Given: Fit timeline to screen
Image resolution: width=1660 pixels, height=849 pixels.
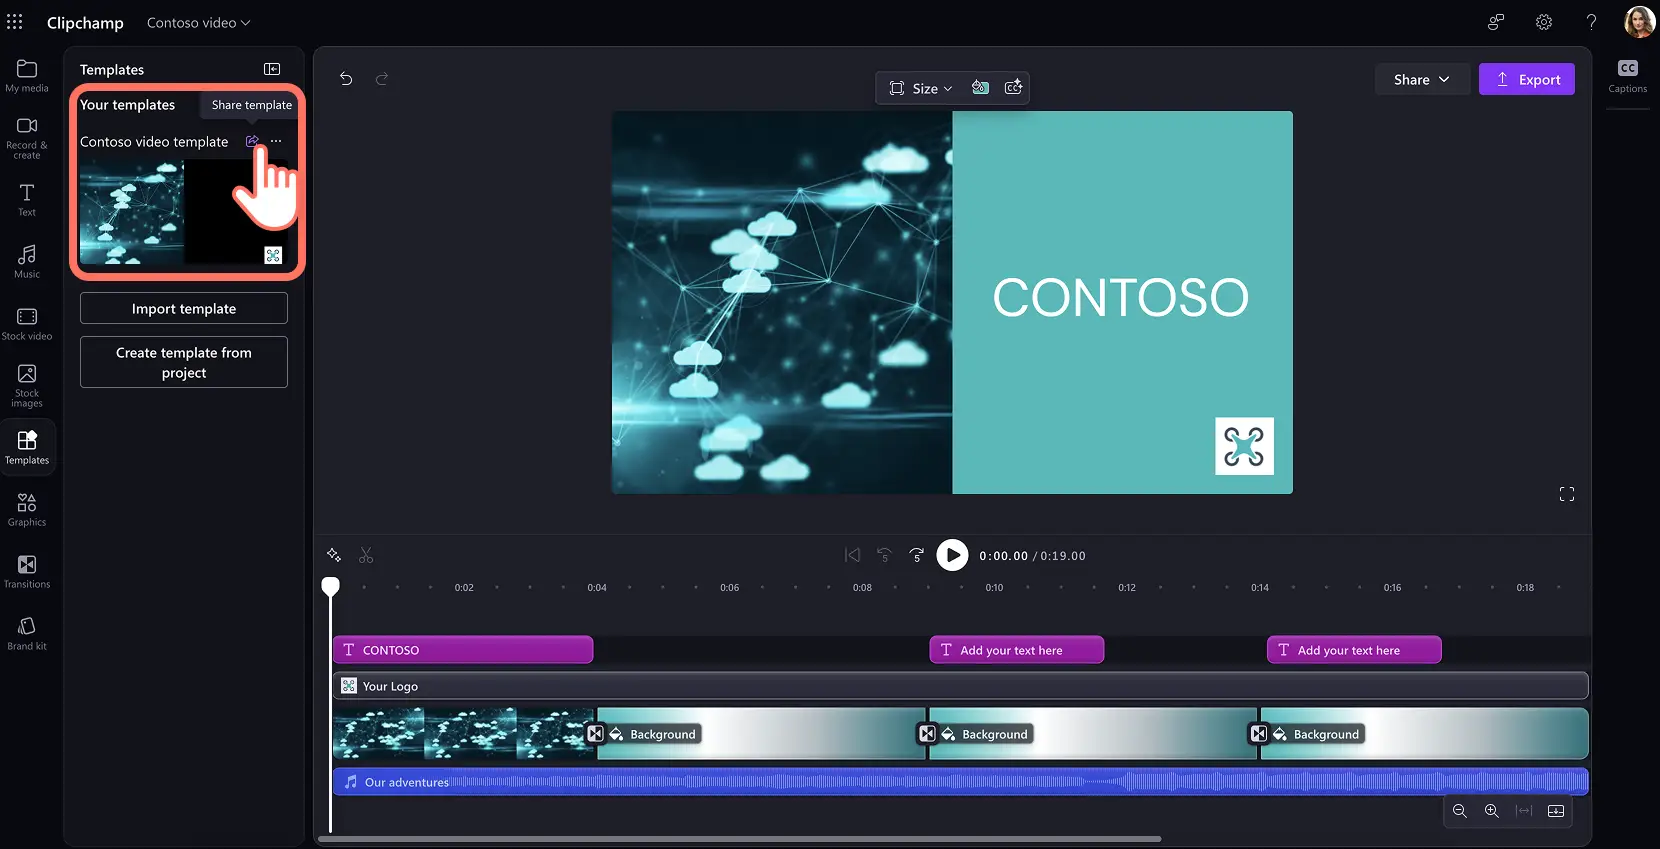Looking at the screenshot, I should coord(1524,811).
